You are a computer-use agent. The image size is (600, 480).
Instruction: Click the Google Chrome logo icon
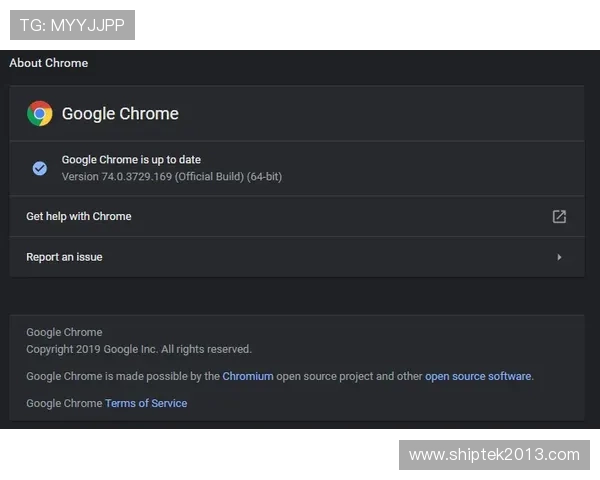(x=39, y=114)
